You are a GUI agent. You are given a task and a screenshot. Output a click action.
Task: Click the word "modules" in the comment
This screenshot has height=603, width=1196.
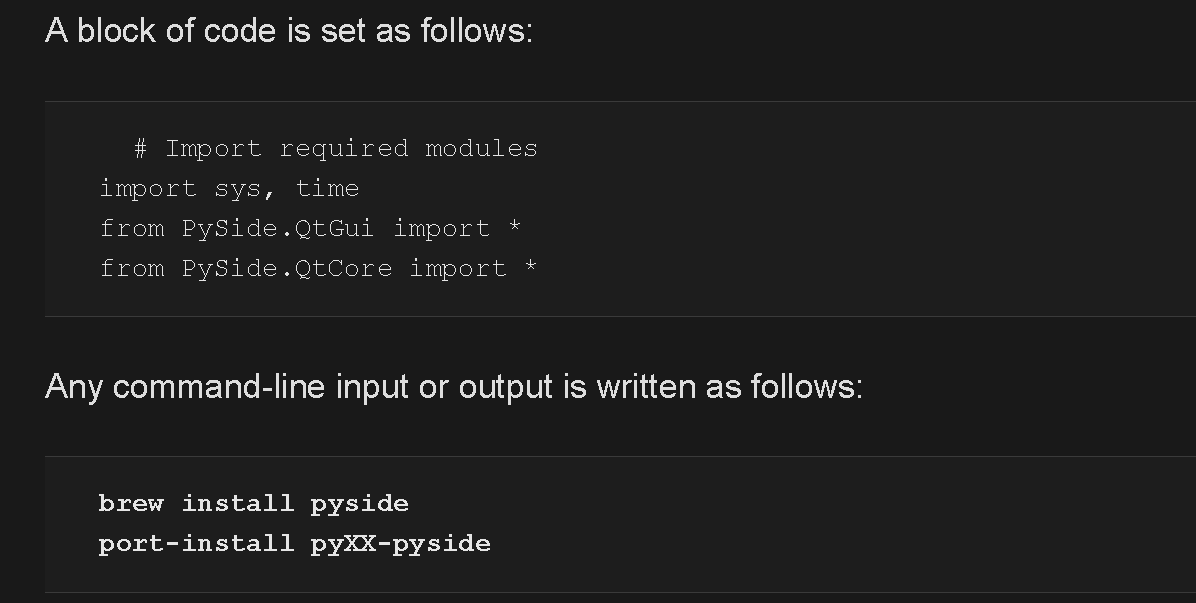[481, 149]
